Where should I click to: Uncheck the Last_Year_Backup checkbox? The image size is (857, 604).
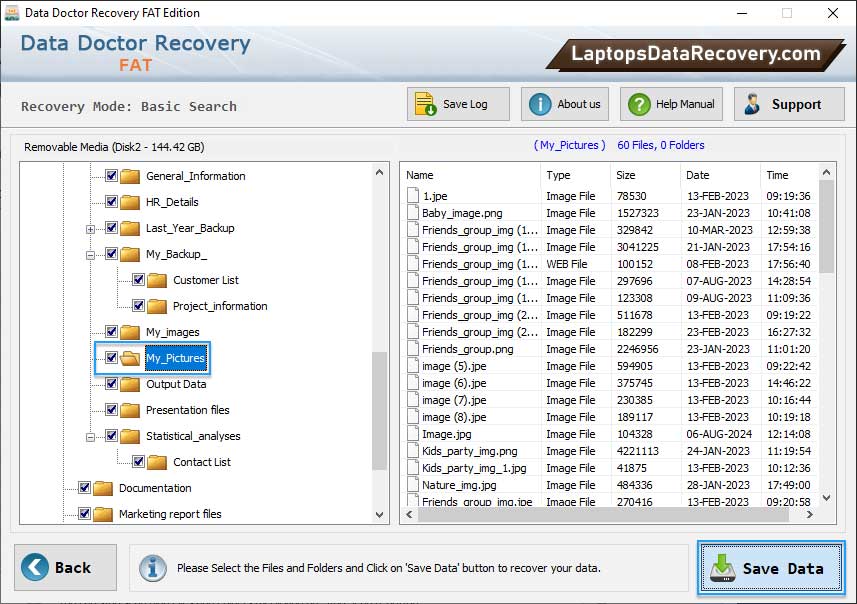coord(111,227)
